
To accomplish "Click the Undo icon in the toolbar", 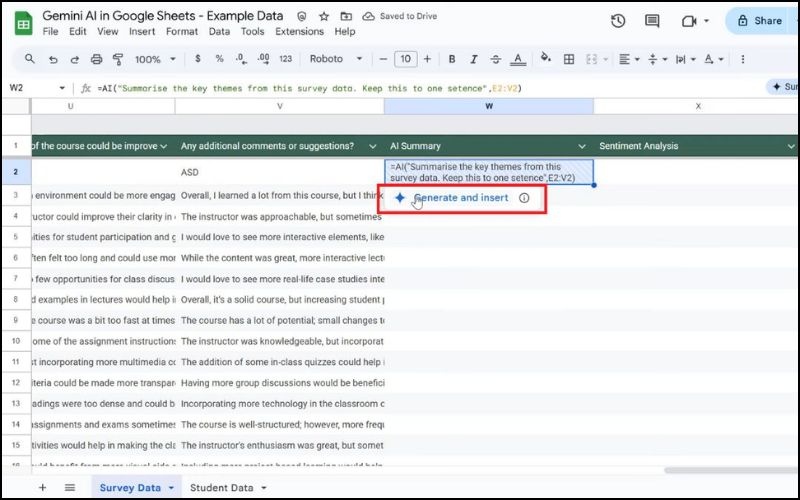I will [51, 60].
